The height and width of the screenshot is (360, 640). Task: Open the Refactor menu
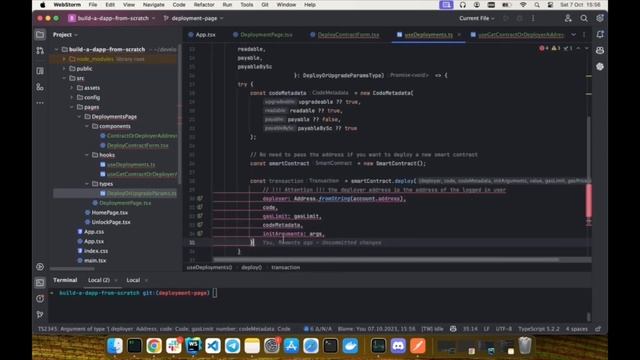click(204, 5)
